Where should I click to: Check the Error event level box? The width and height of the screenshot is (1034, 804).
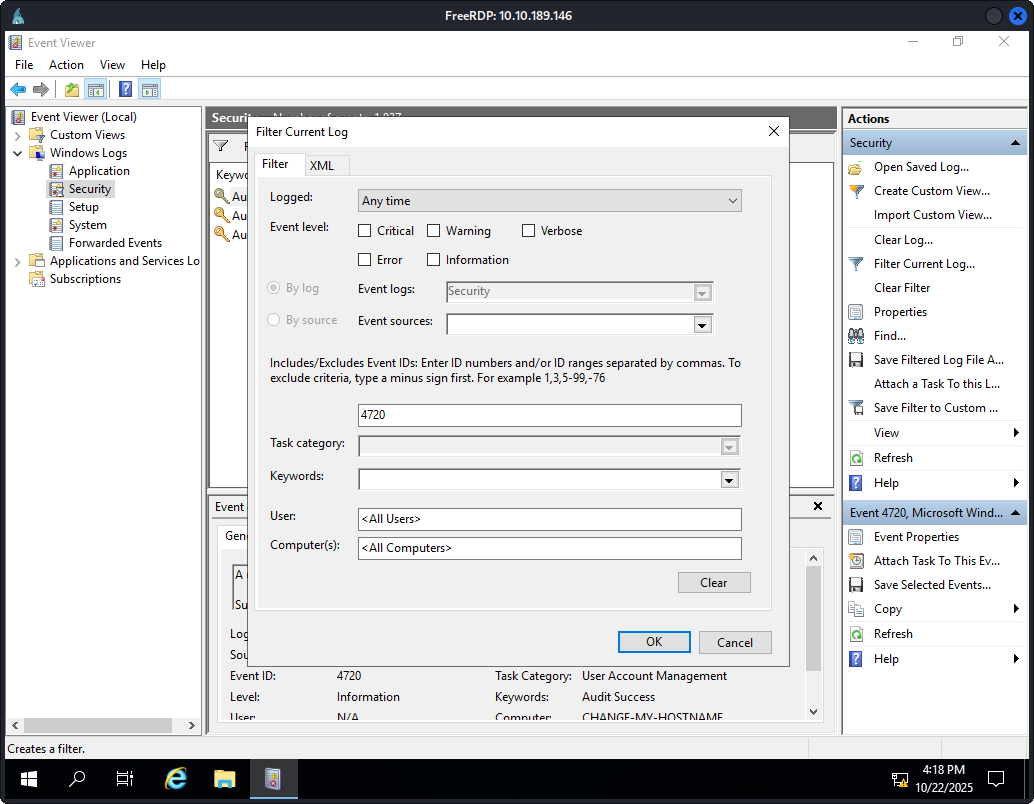tap(365, 260)
